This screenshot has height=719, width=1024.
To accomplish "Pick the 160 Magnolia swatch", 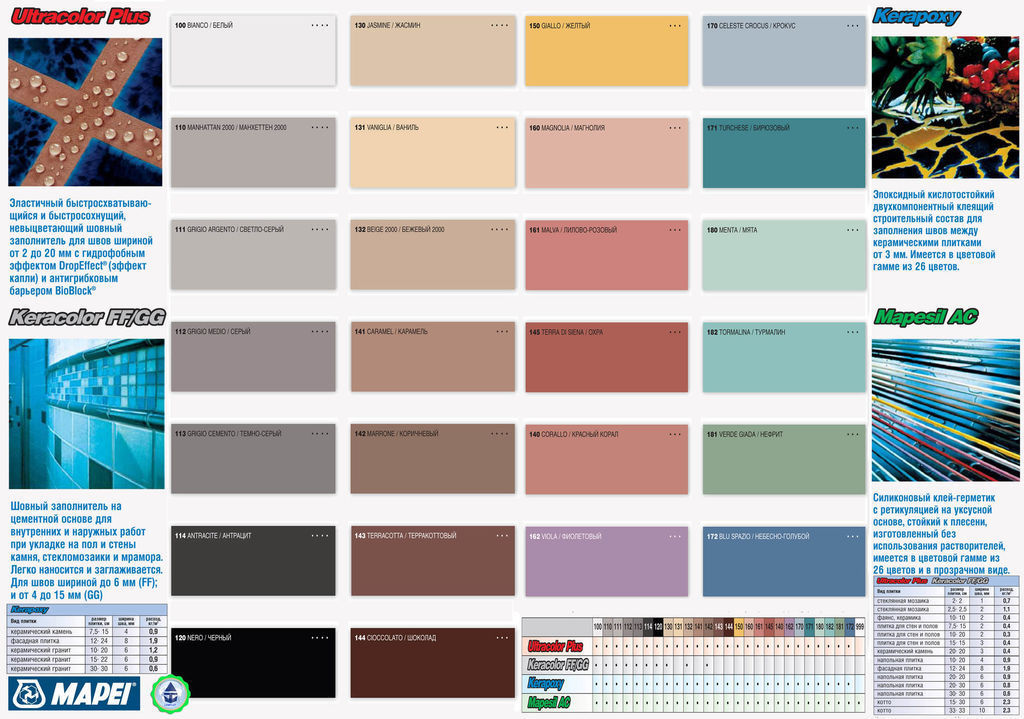I will (607, 153).
